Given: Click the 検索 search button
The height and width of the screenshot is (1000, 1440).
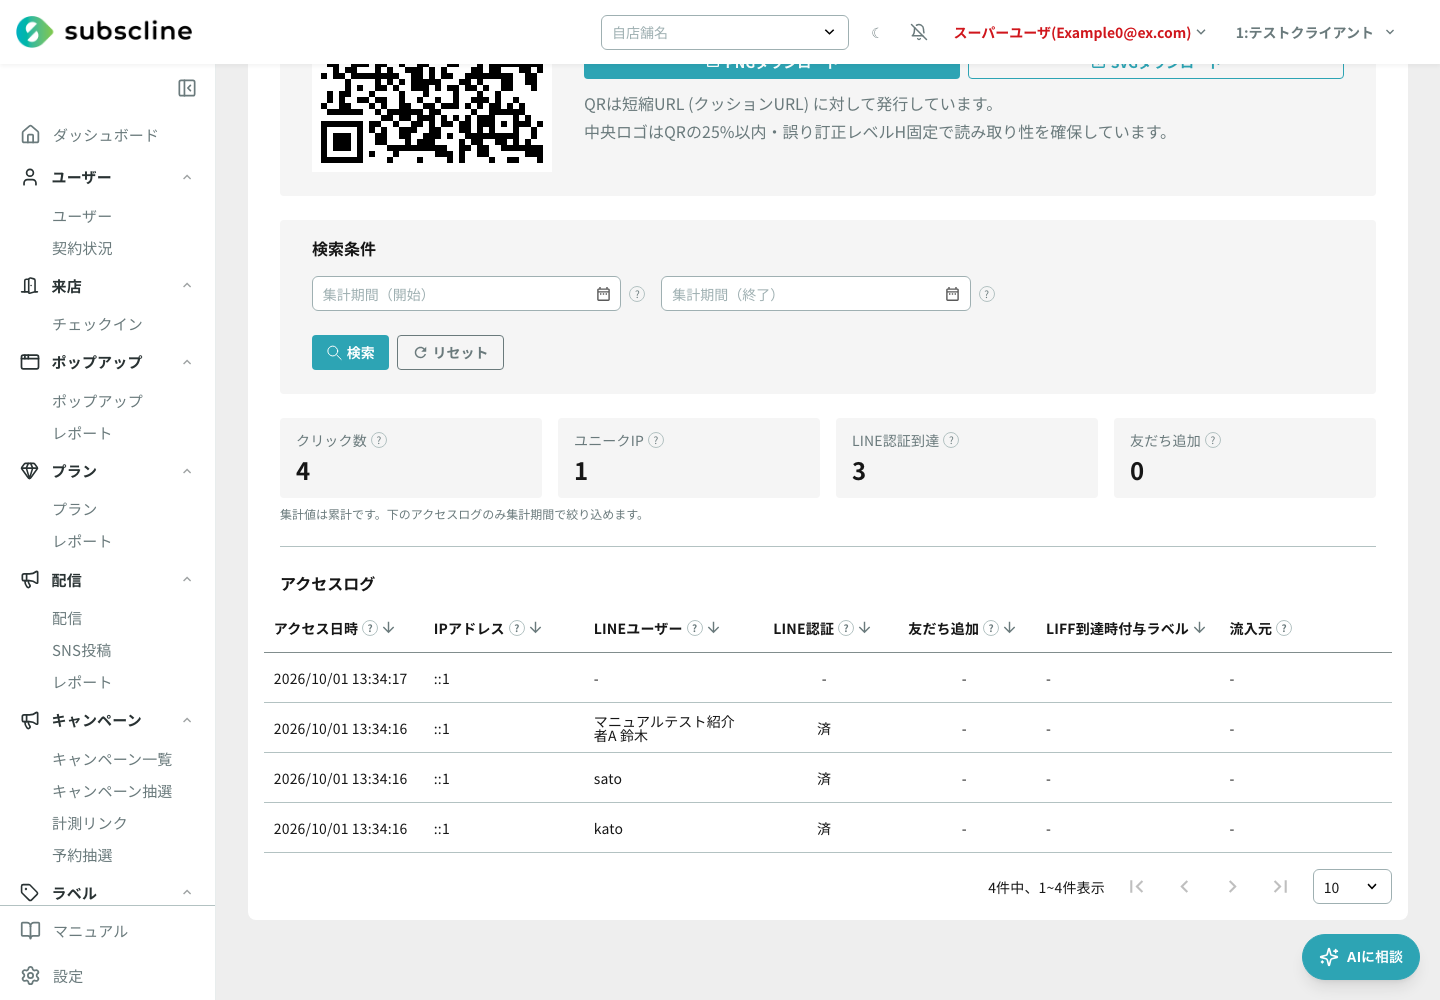Looking at the screenshot, I should (x=350, y=353).
